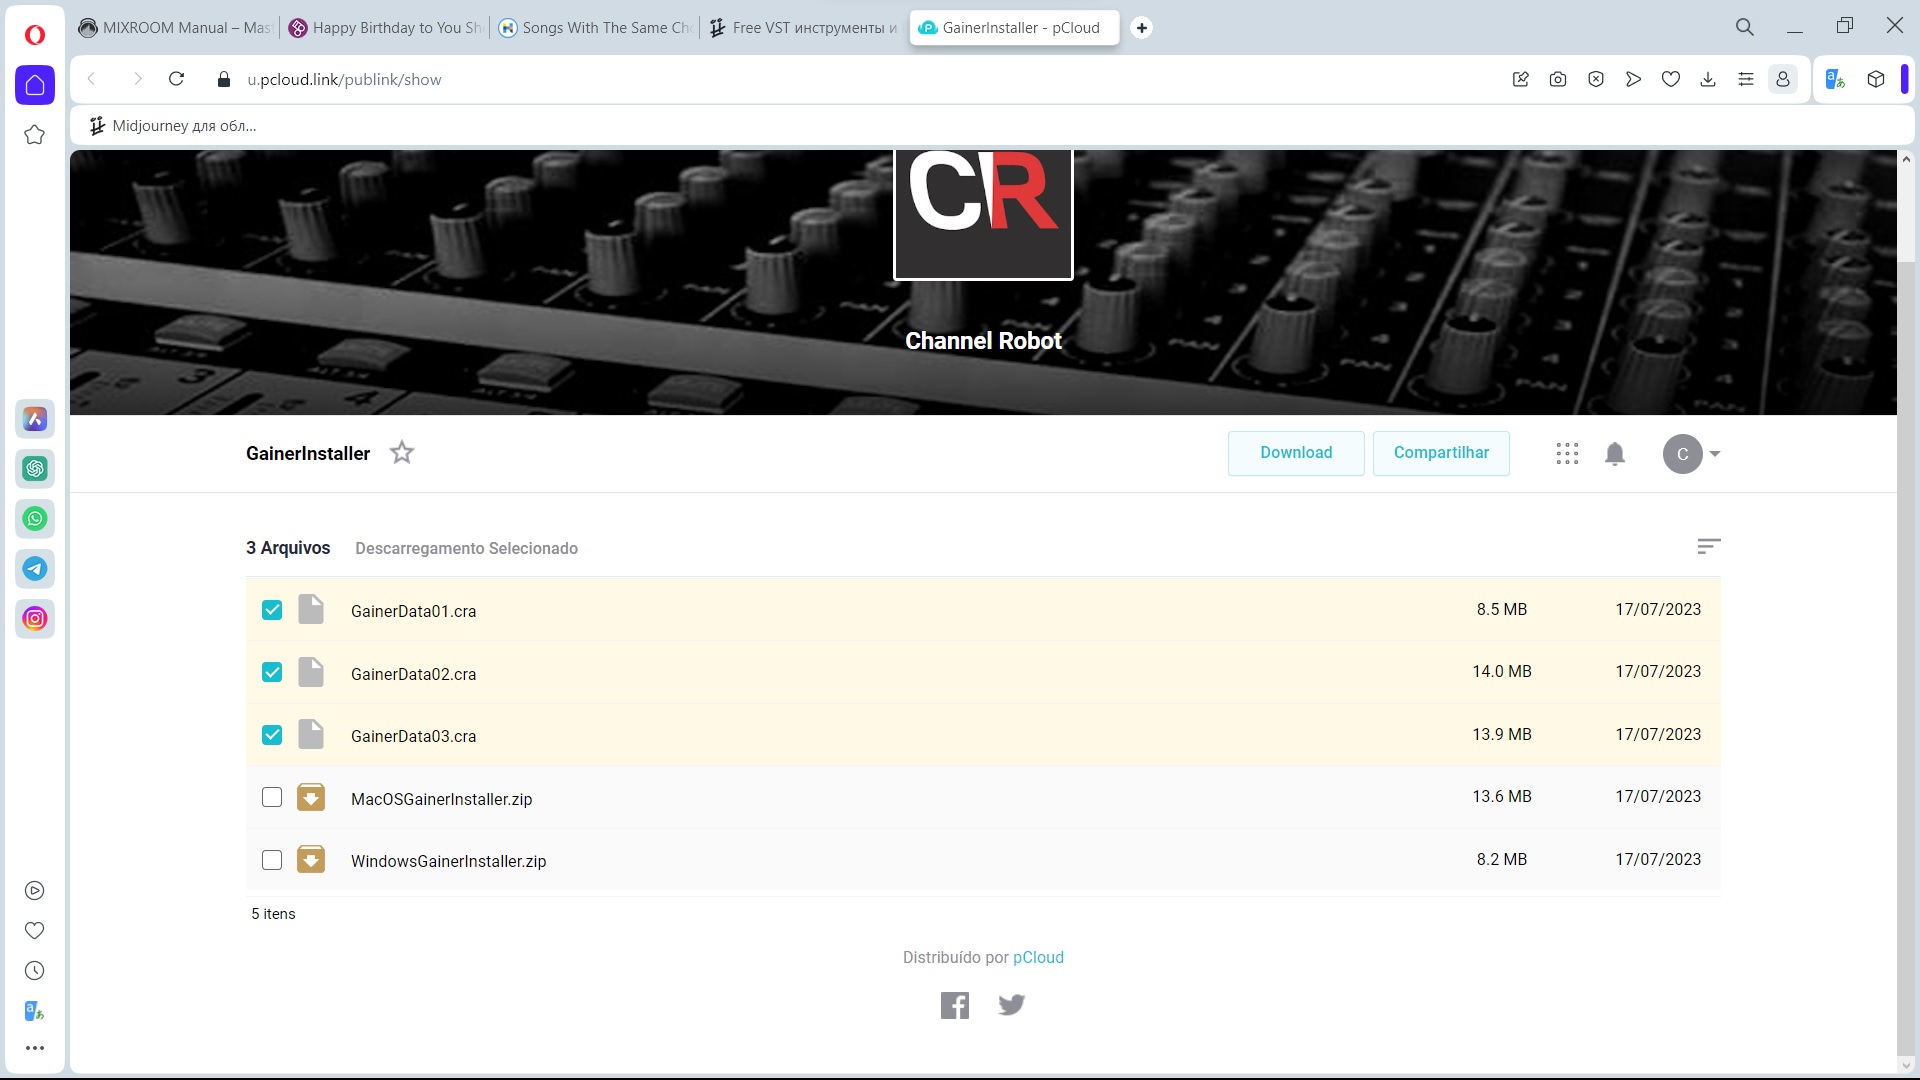Open Instagram in the Opera sidebar
This screenshot has width=1920, height=1080.
click(35, 619)
